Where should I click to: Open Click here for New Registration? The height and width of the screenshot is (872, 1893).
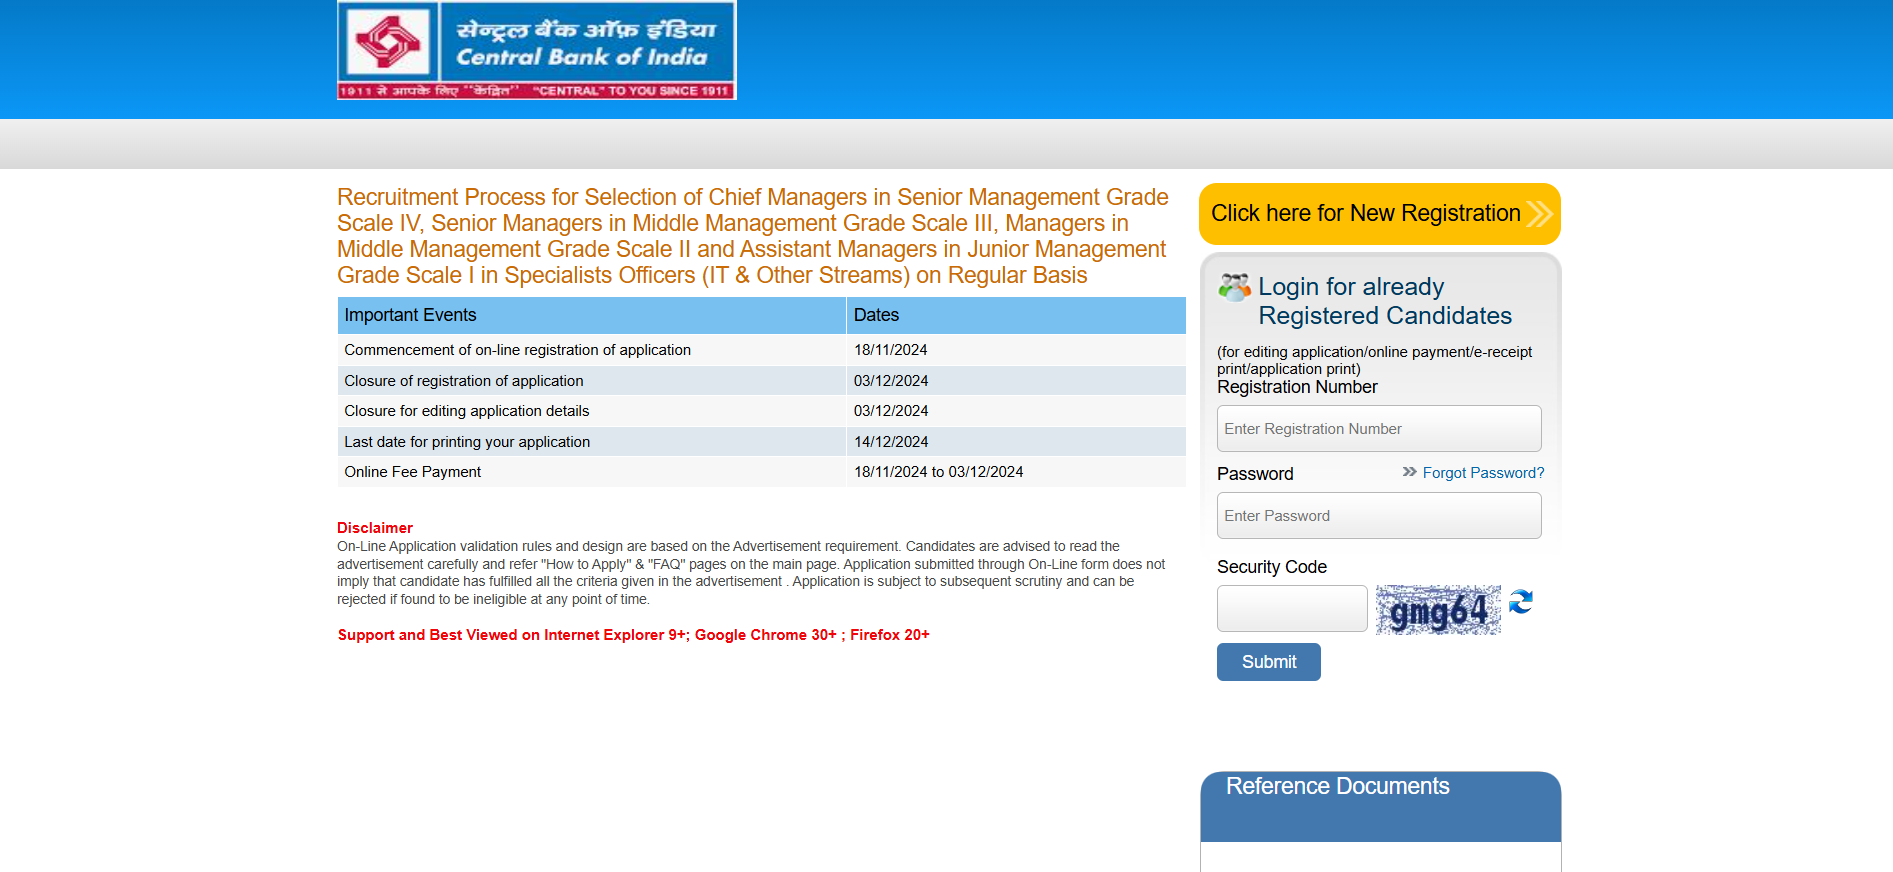pyautogui.click(x=1380, y=214)
